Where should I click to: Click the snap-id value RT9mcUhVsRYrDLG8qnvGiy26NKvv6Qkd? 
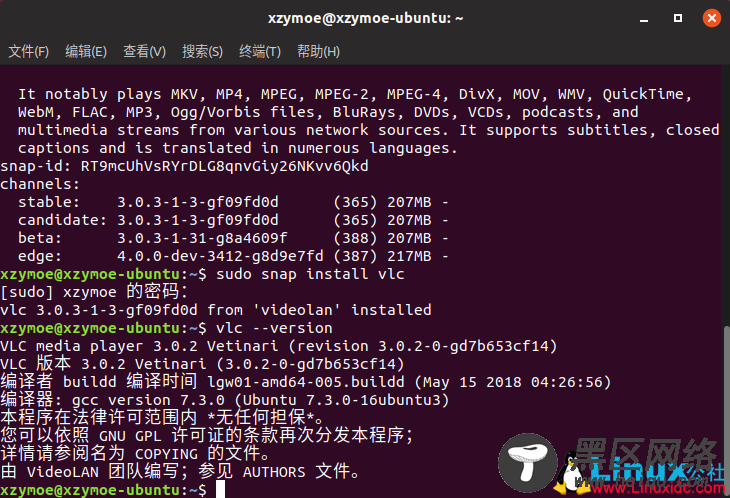point(224,166)
